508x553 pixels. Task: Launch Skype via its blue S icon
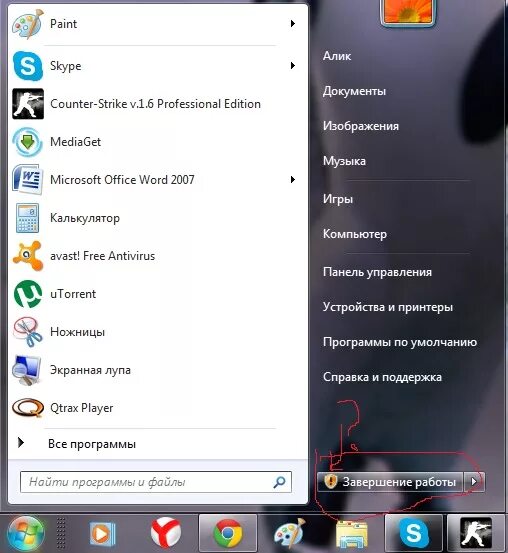tap(28, 66)
